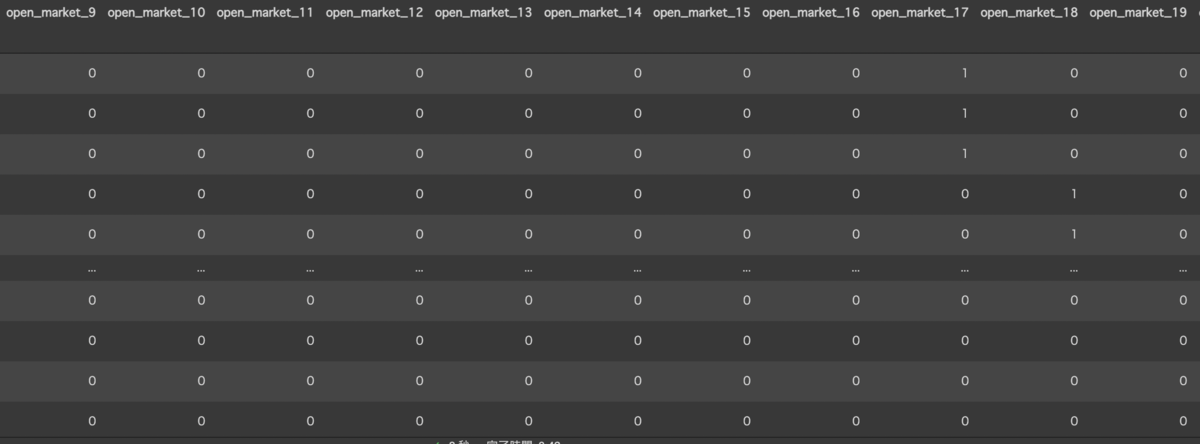Select the value 1 in the fourth row of open_market_18

tap(1073, 193)
